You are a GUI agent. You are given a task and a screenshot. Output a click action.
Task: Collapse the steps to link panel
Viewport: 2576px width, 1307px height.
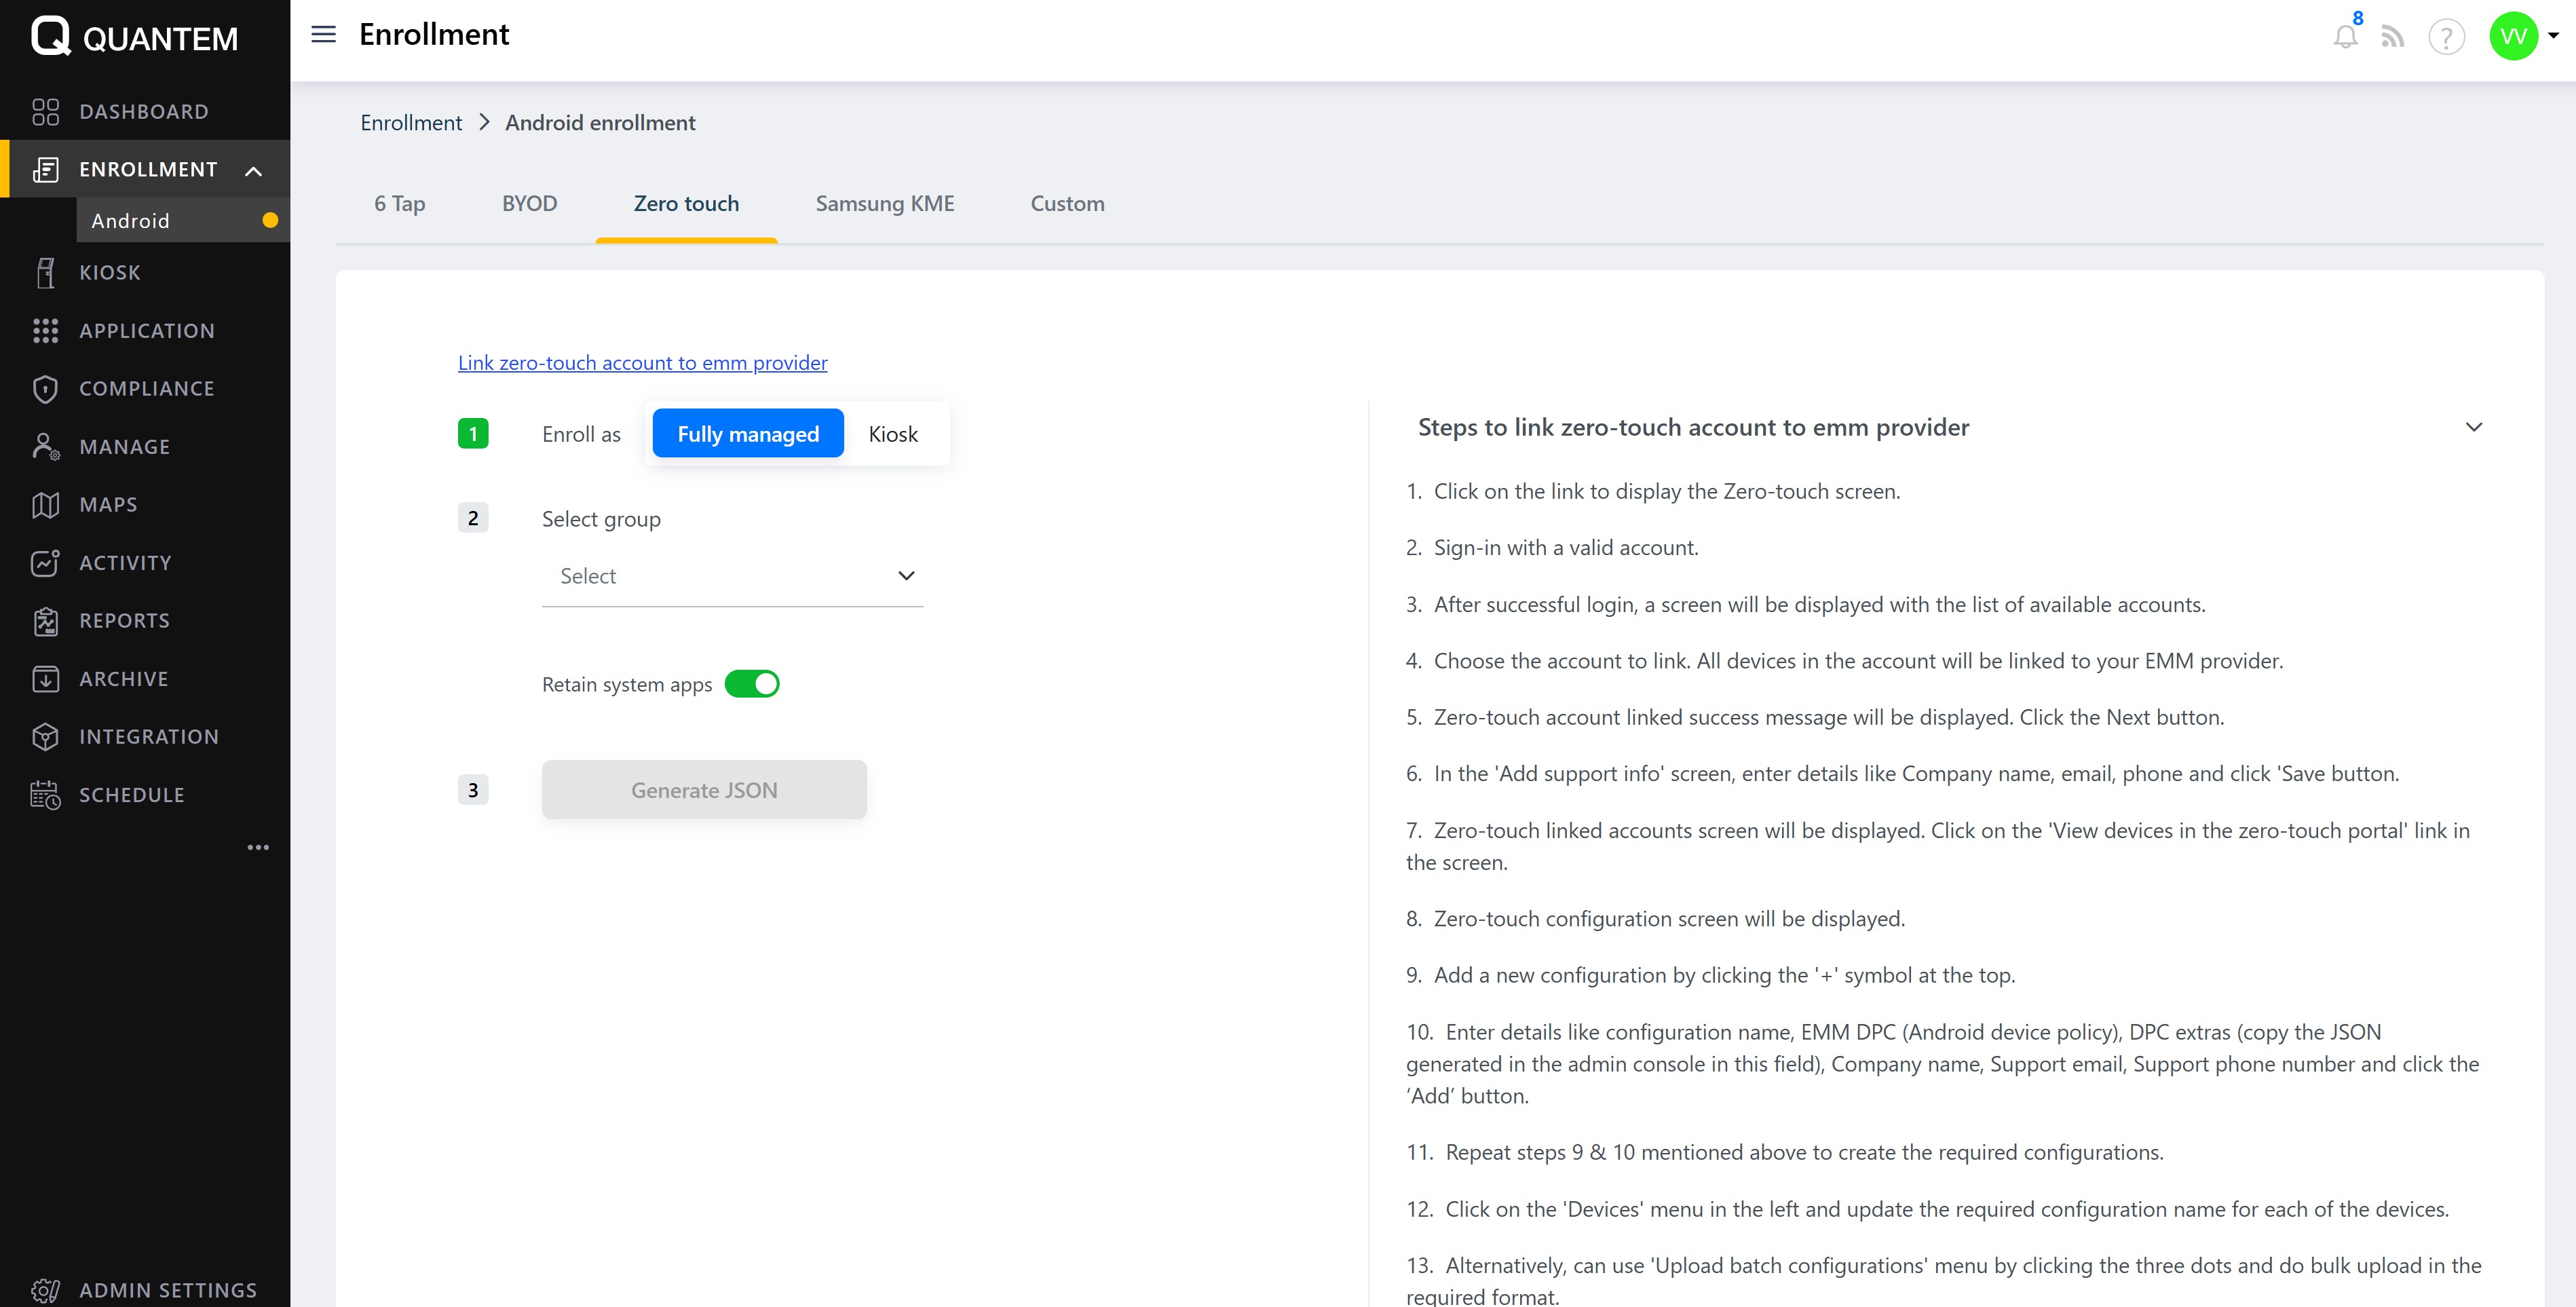pos(2473,427)
